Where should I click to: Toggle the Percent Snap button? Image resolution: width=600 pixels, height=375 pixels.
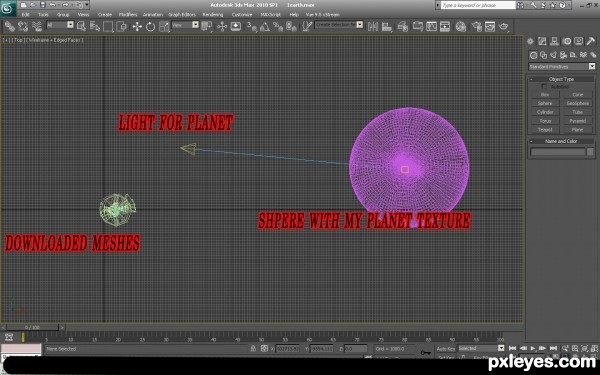click(x=278, y=26)
